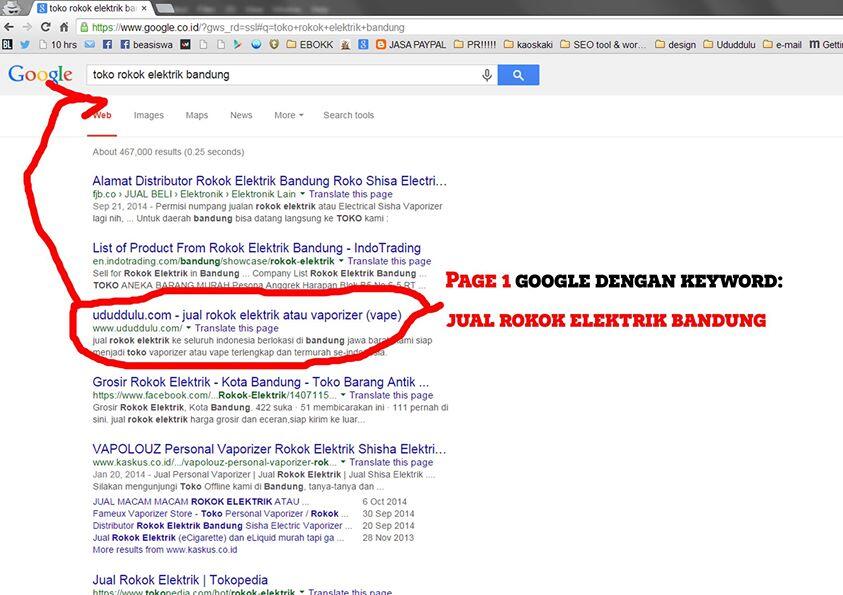Open the JASA PAYPAL Blogger bookmark

[411, 45]
